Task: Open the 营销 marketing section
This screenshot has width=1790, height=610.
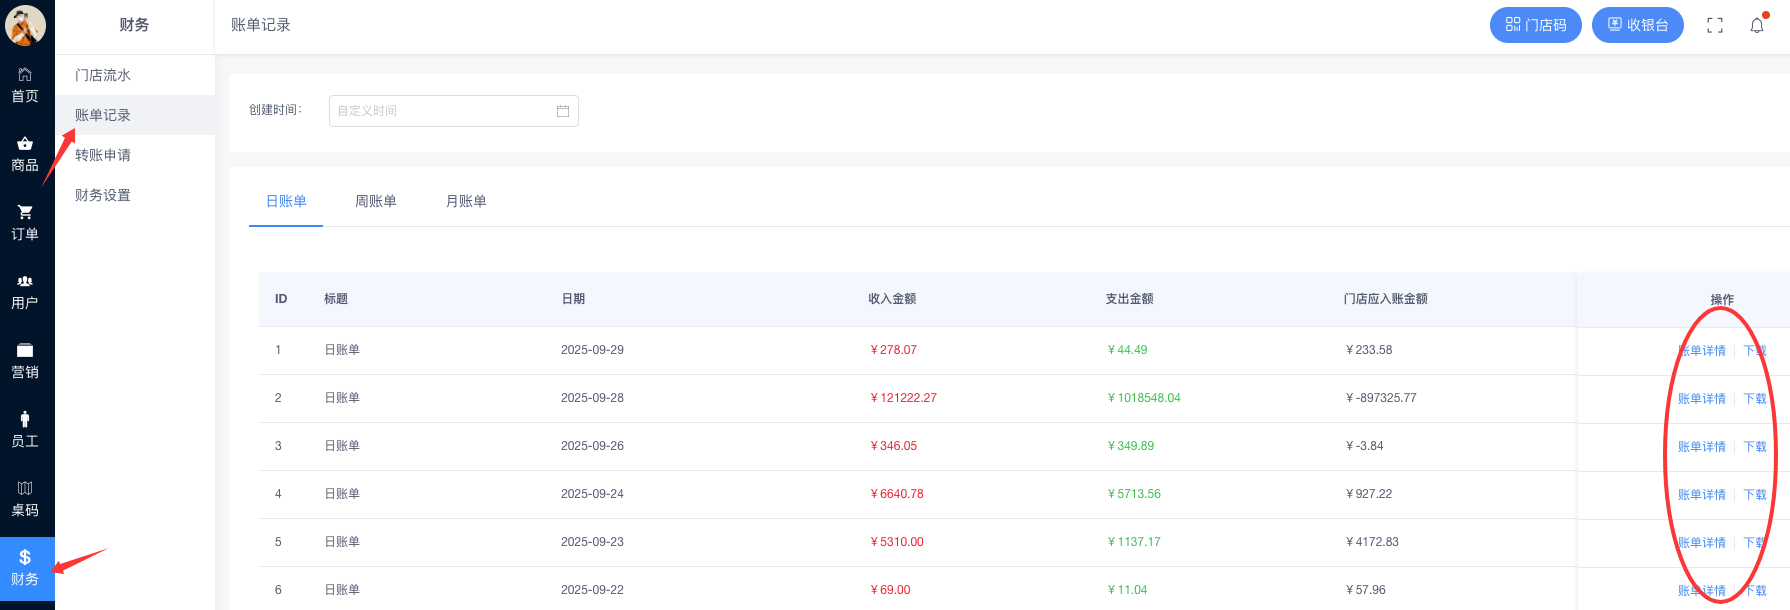Action: [25, 361]
